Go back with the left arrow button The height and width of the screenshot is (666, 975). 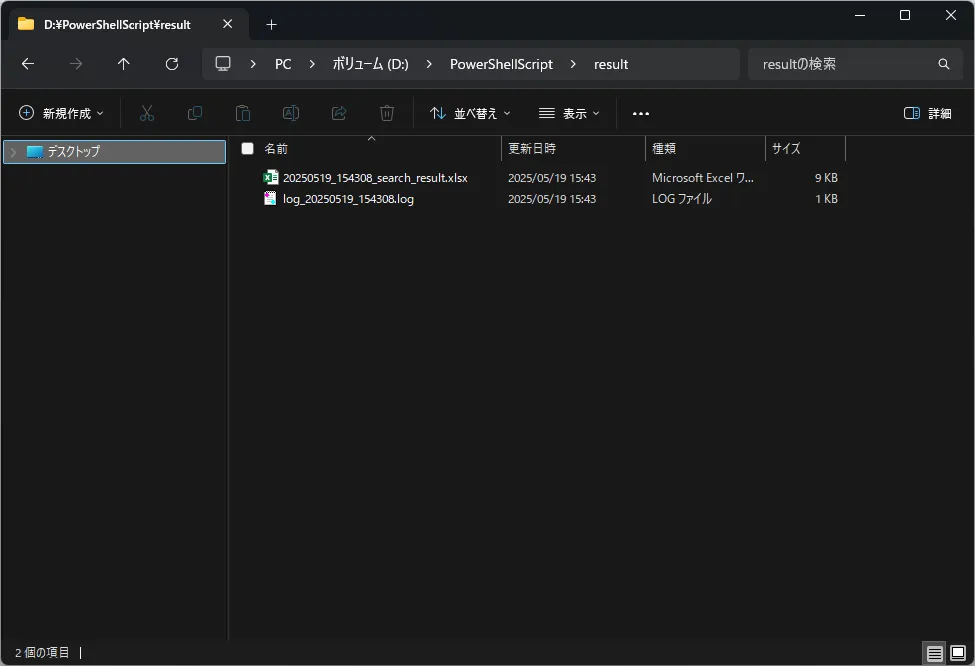click(x=28, y=64)
